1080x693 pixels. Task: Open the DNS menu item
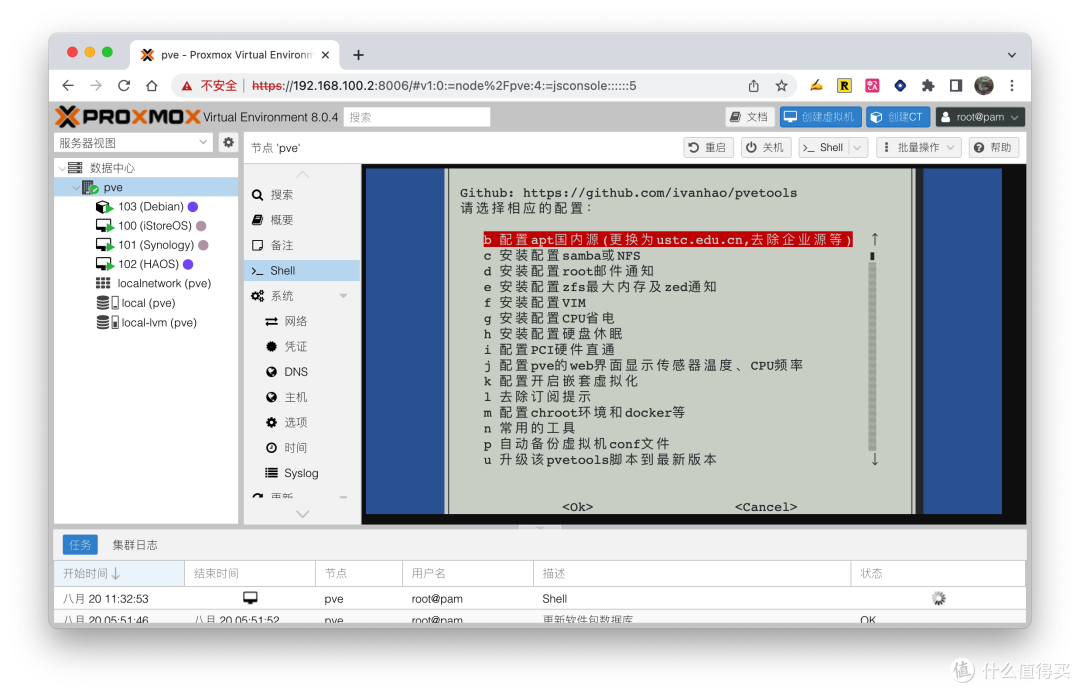click(302, 372)
